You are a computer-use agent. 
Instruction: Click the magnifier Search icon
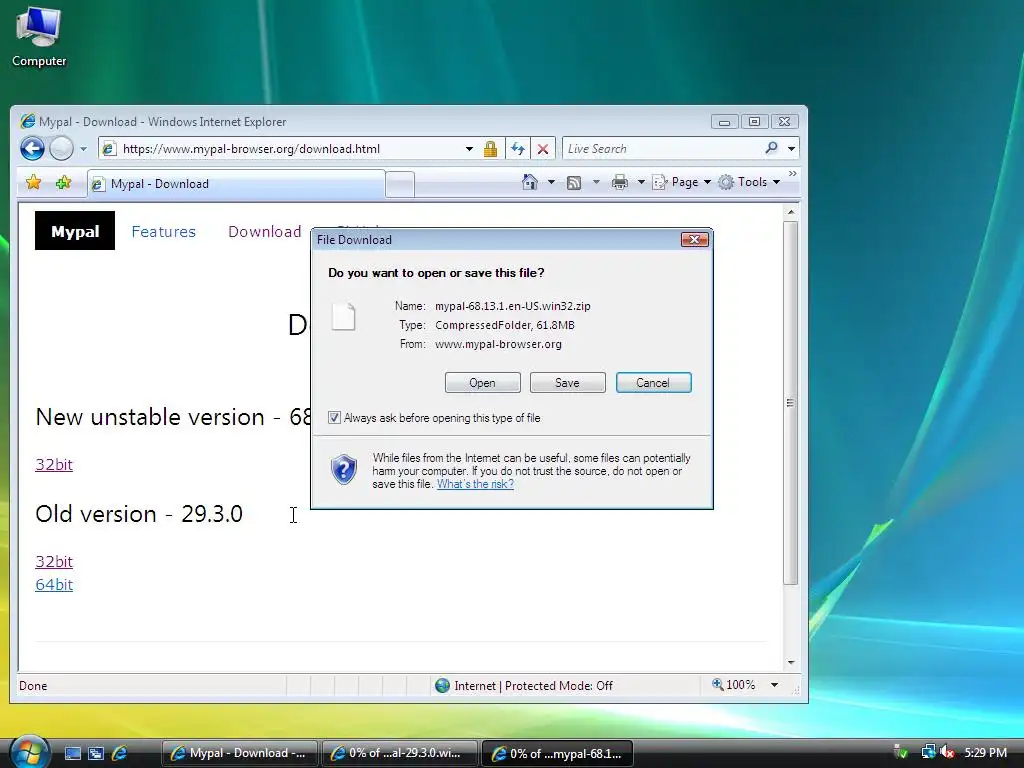[771, 148]
